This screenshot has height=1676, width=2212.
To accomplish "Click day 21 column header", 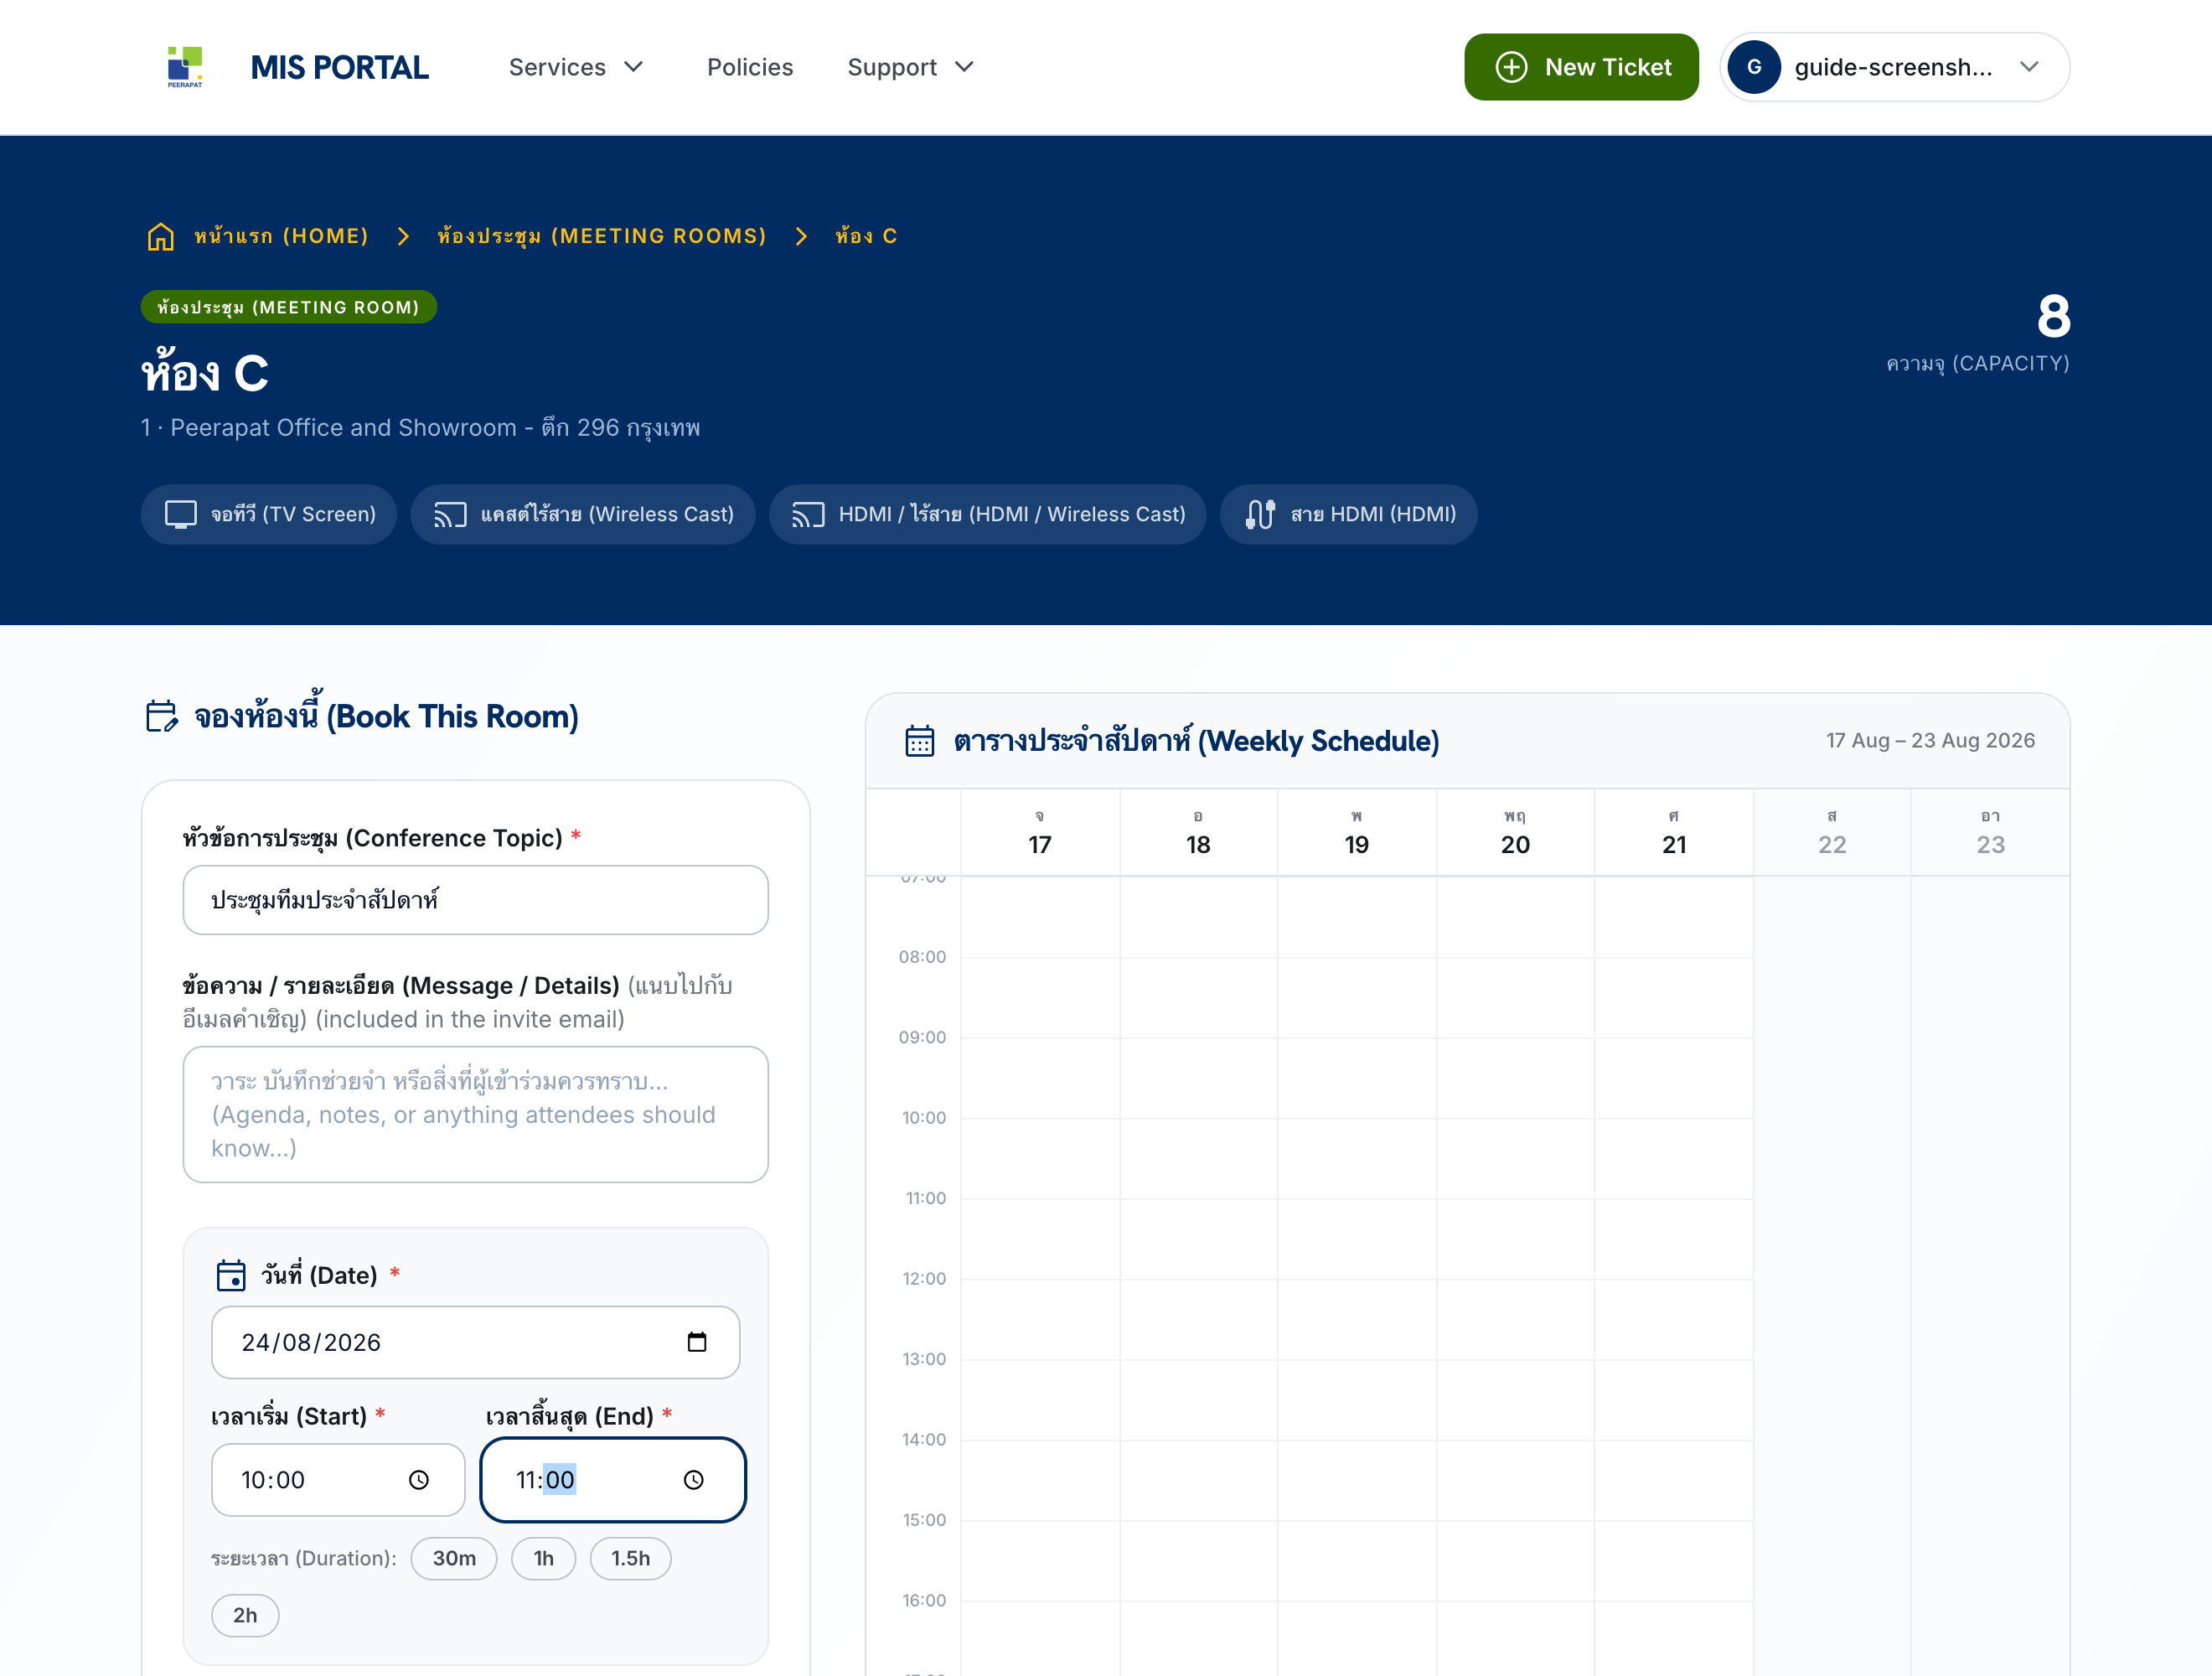I will tap(1674, 832).
